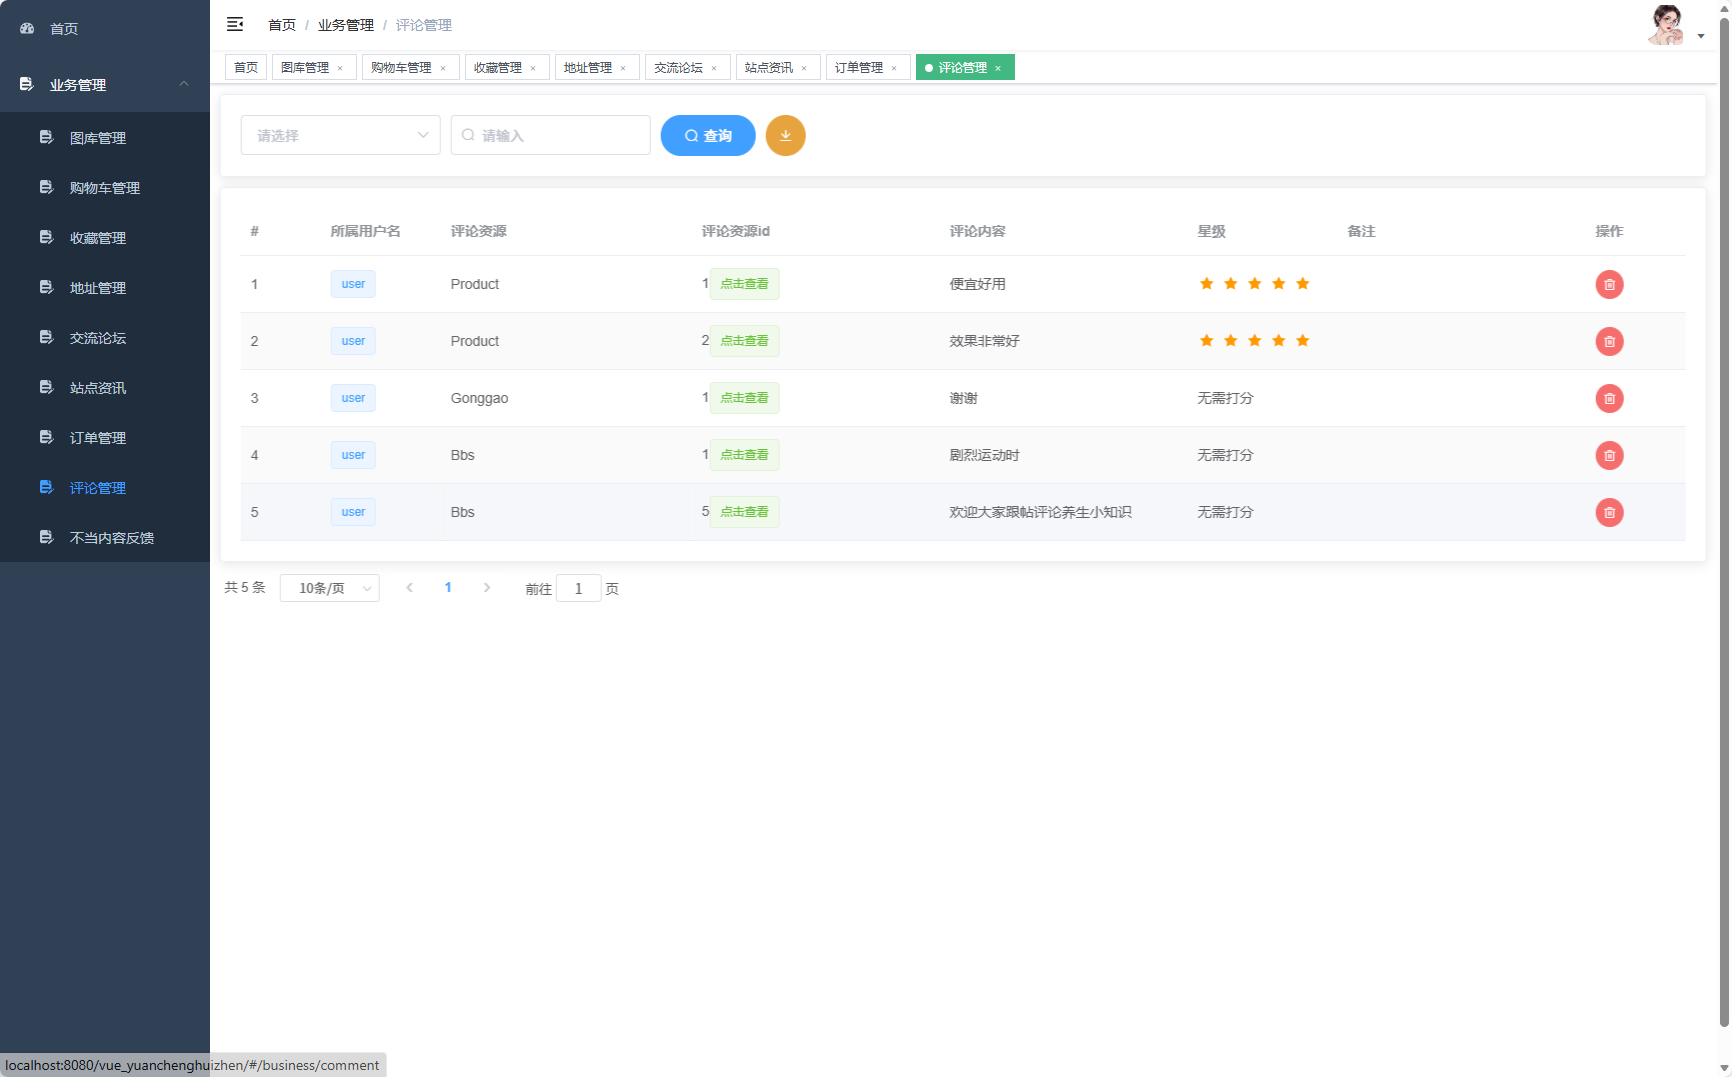
Task: Open 不当内容反馈 in the sidebar
Action: click(x=111, y=538)
